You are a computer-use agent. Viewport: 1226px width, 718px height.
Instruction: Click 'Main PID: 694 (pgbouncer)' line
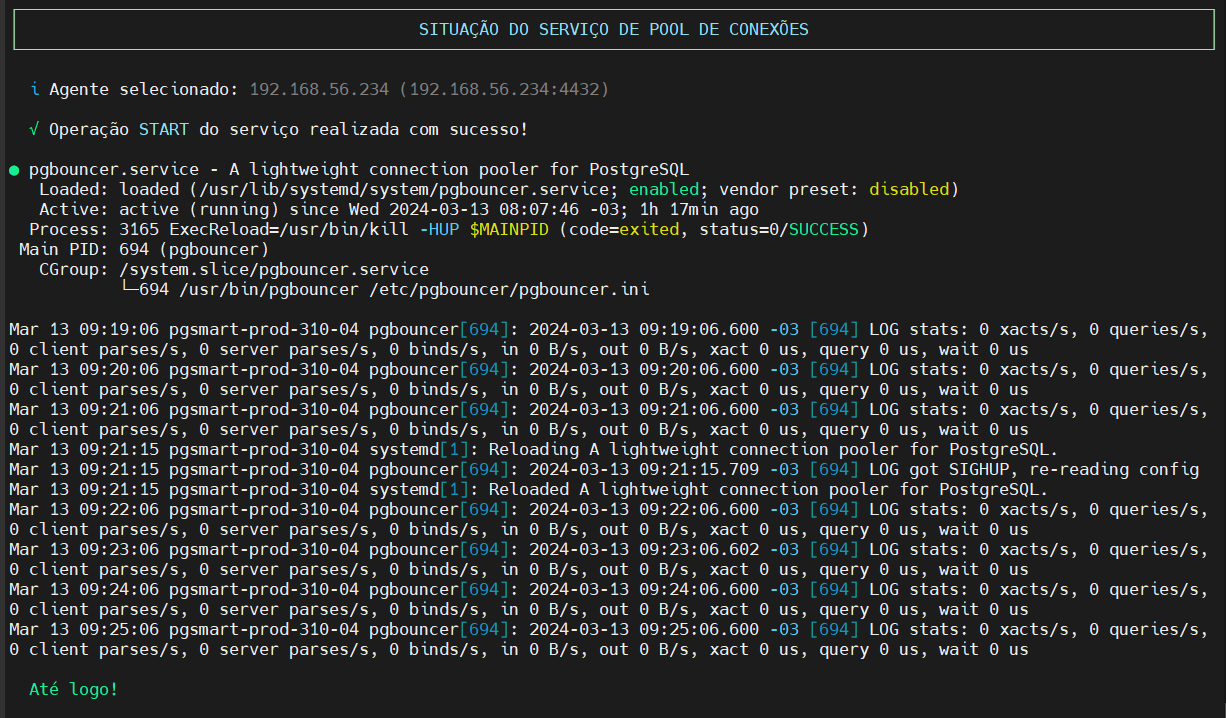coord(144,250)
